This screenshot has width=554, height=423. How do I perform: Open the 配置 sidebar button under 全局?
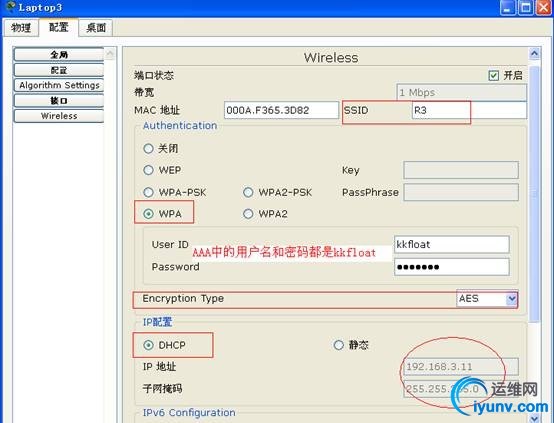coord(59,70)
